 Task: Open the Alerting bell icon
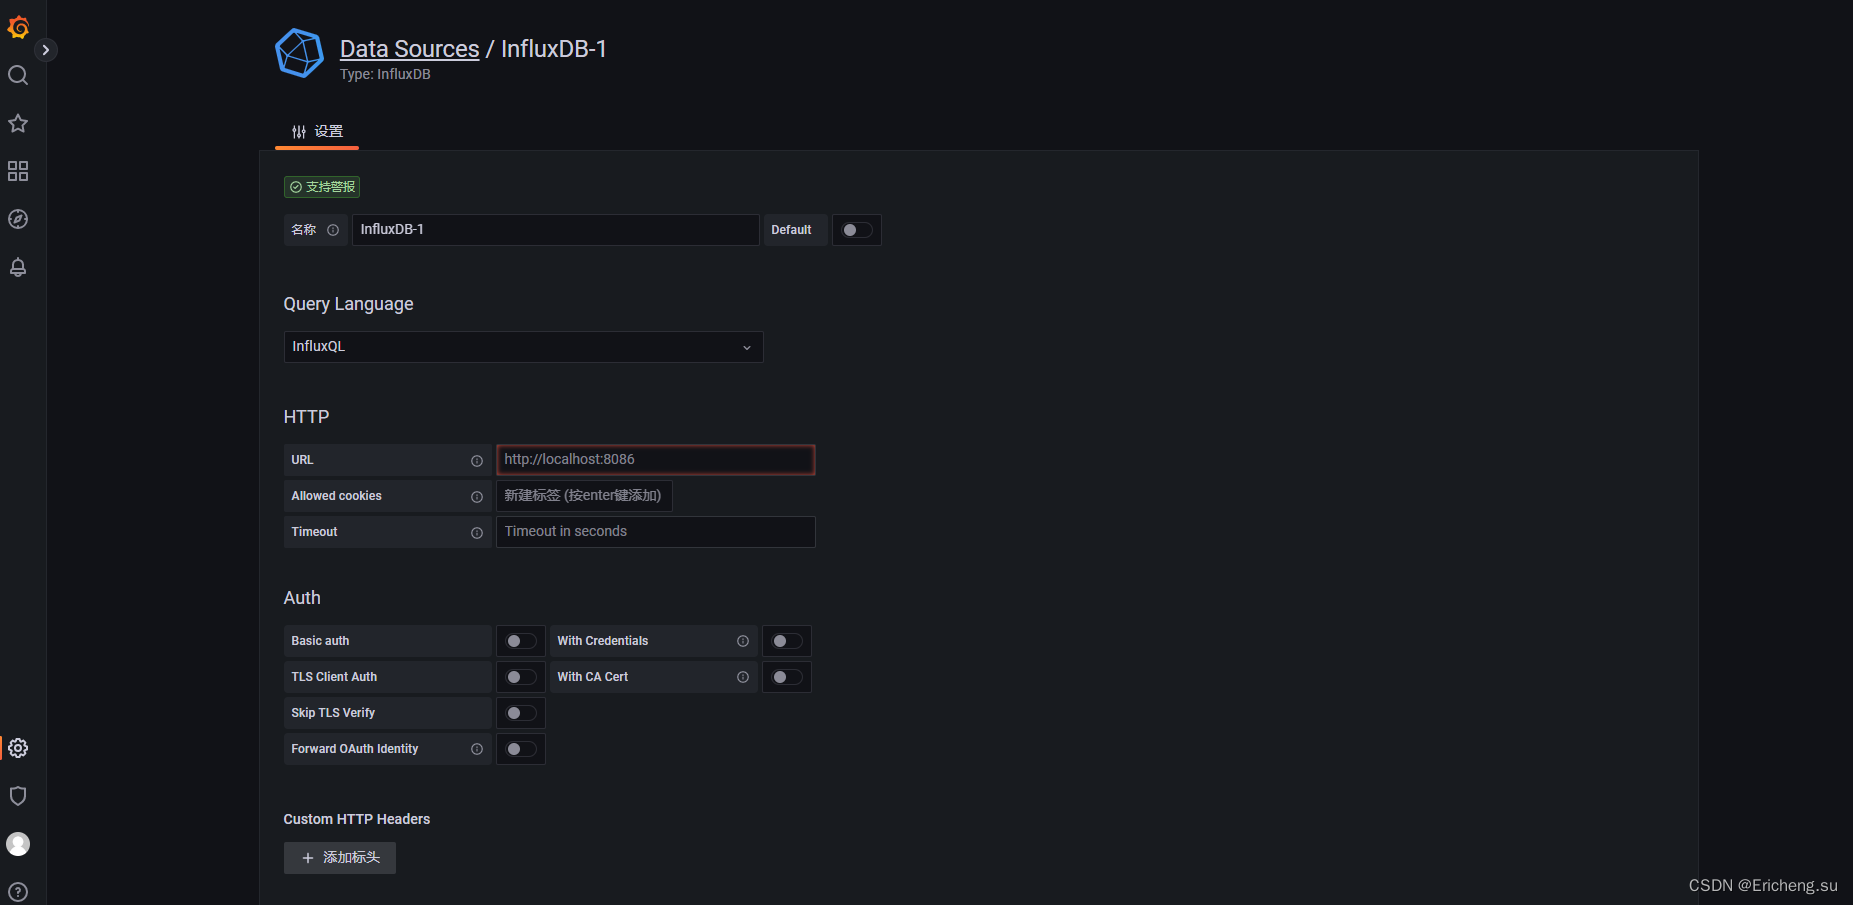18,267
